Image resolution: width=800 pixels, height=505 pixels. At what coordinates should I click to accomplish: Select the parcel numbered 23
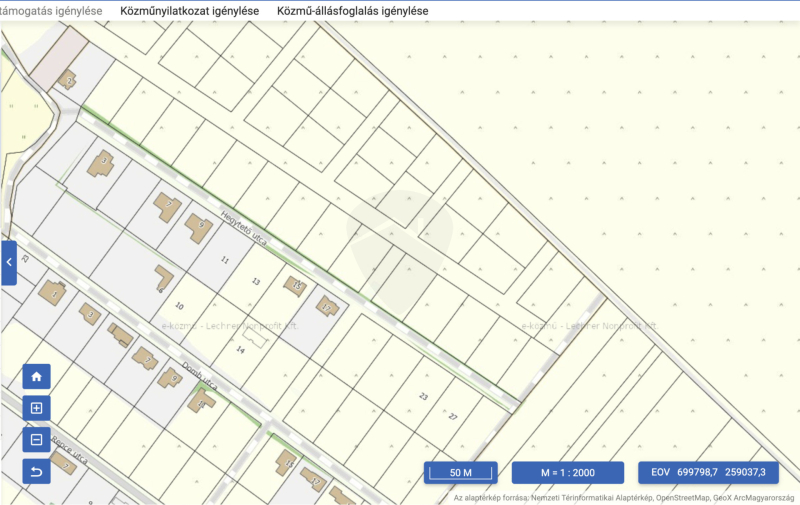423,397
